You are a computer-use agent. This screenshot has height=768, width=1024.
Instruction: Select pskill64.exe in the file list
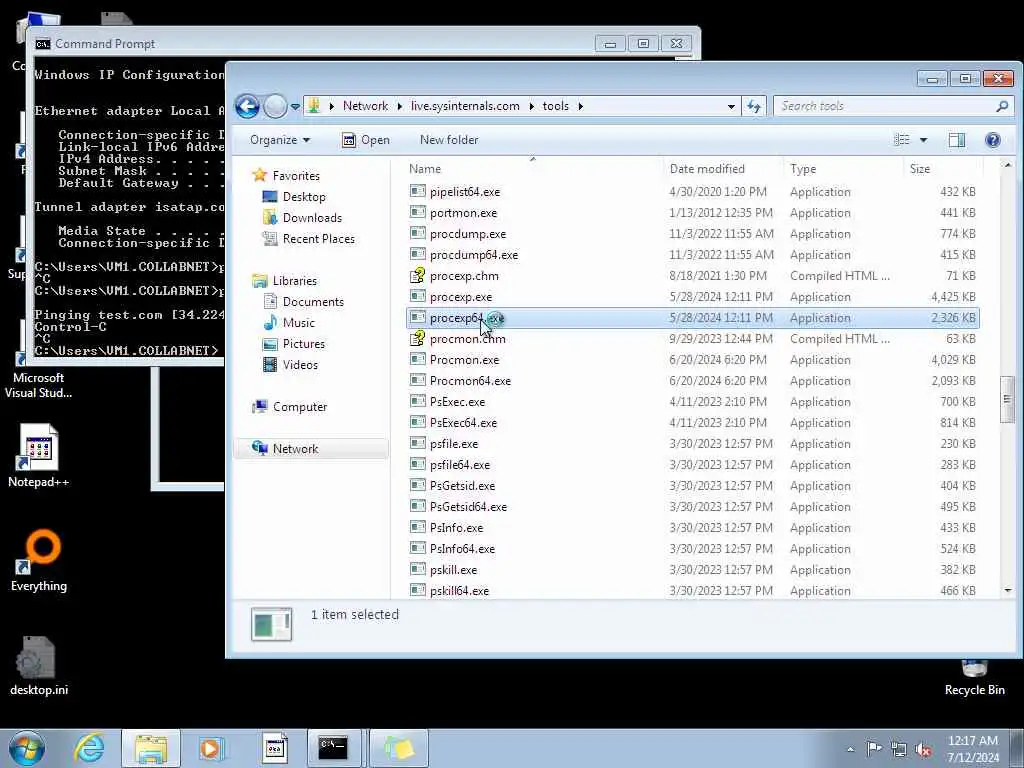[x=693, y=590]
